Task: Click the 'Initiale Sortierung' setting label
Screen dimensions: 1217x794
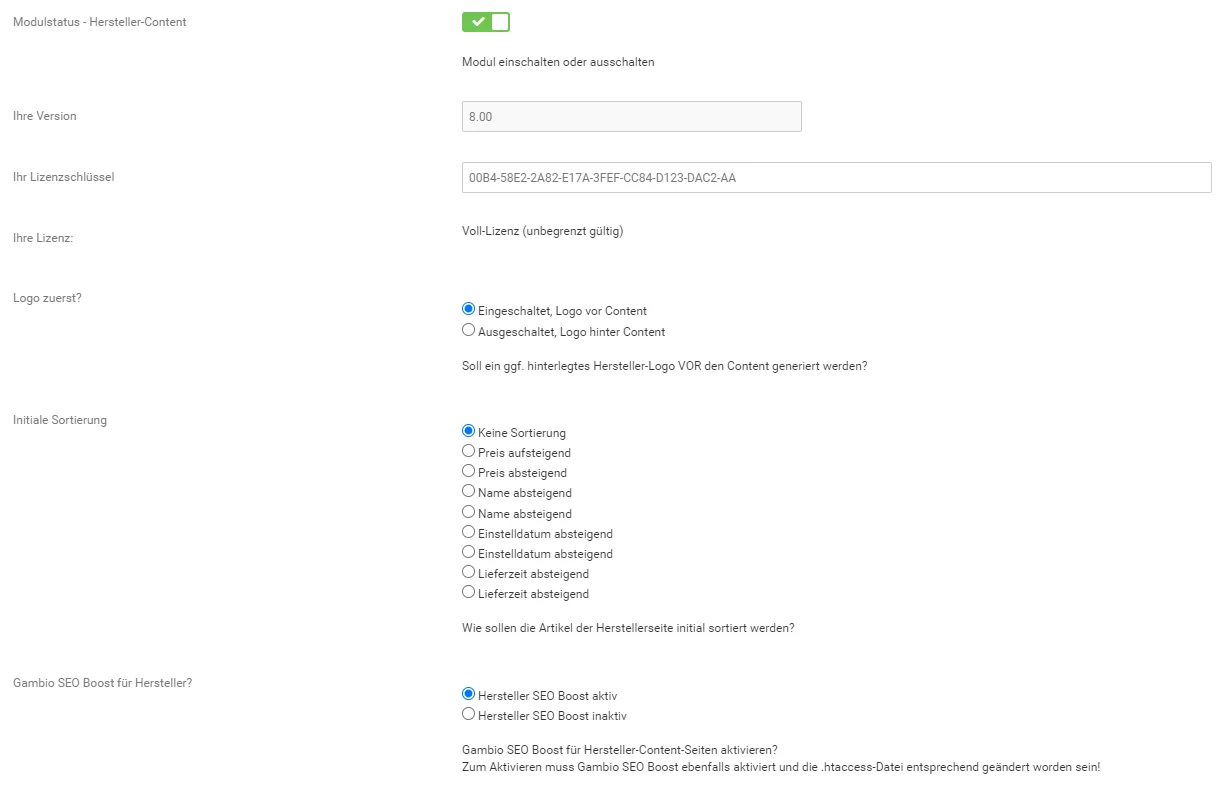Action: coord(60,420)
